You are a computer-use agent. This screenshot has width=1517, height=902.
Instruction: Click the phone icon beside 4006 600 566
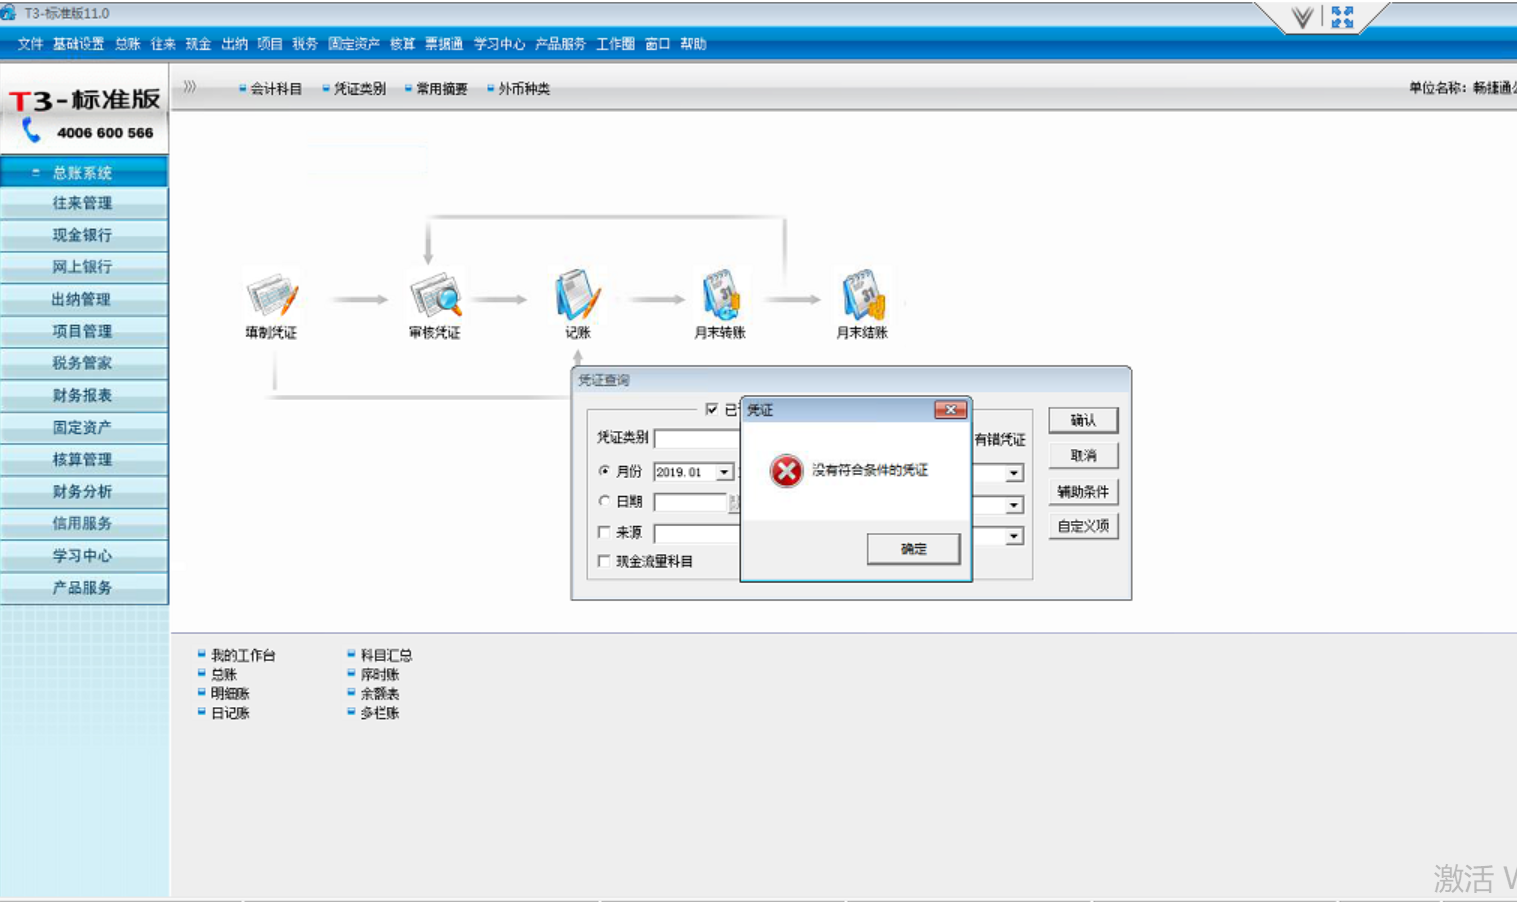(31, 131)
